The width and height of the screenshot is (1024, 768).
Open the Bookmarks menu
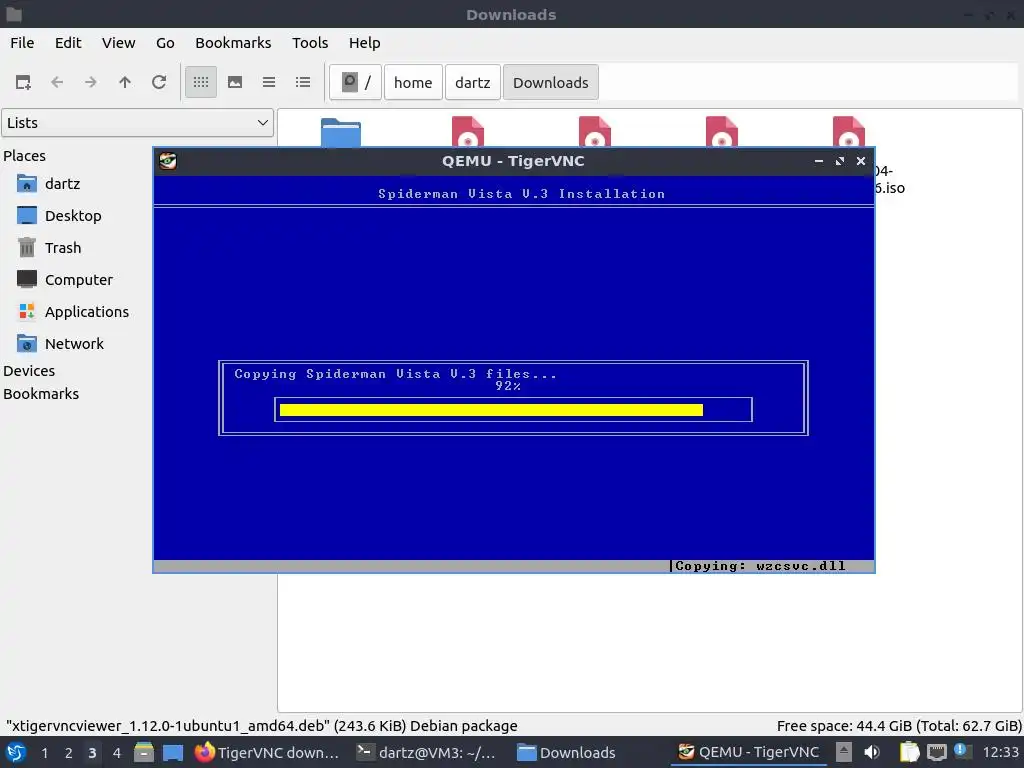(x=233, y=43)
